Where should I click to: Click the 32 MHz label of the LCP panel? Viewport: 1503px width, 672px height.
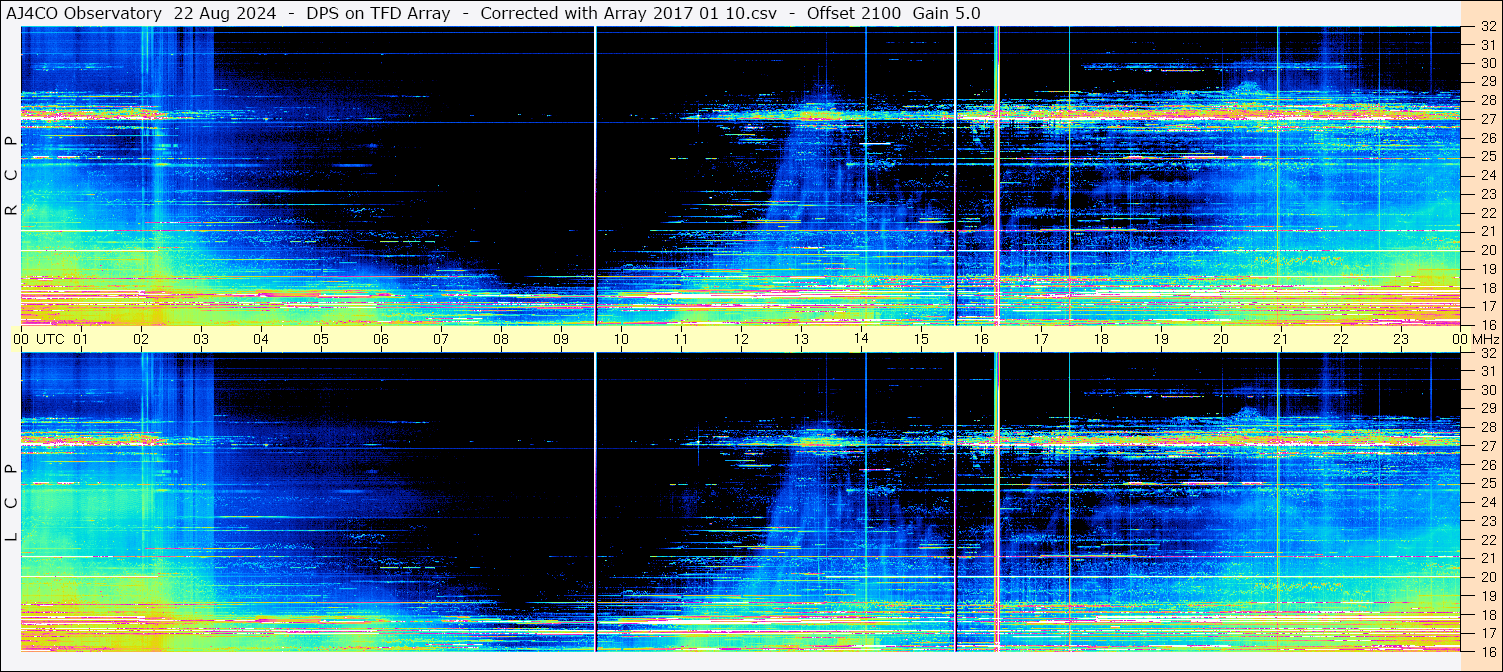(x=1487, y=353)
